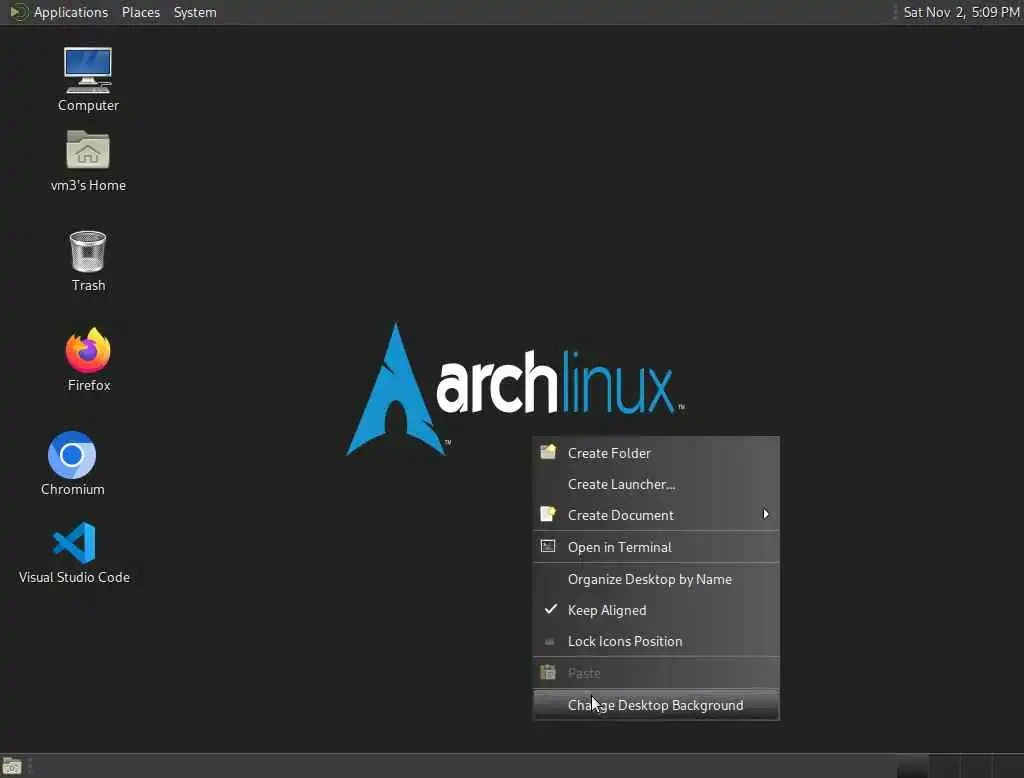
Task: Click the clipboard icon next to Paste
Action: tap(548, 672)
